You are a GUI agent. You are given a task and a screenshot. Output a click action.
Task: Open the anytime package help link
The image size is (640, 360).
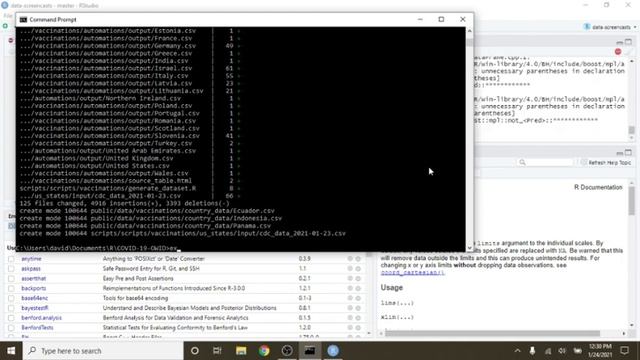pyautogui.click(x=31, y=259)
